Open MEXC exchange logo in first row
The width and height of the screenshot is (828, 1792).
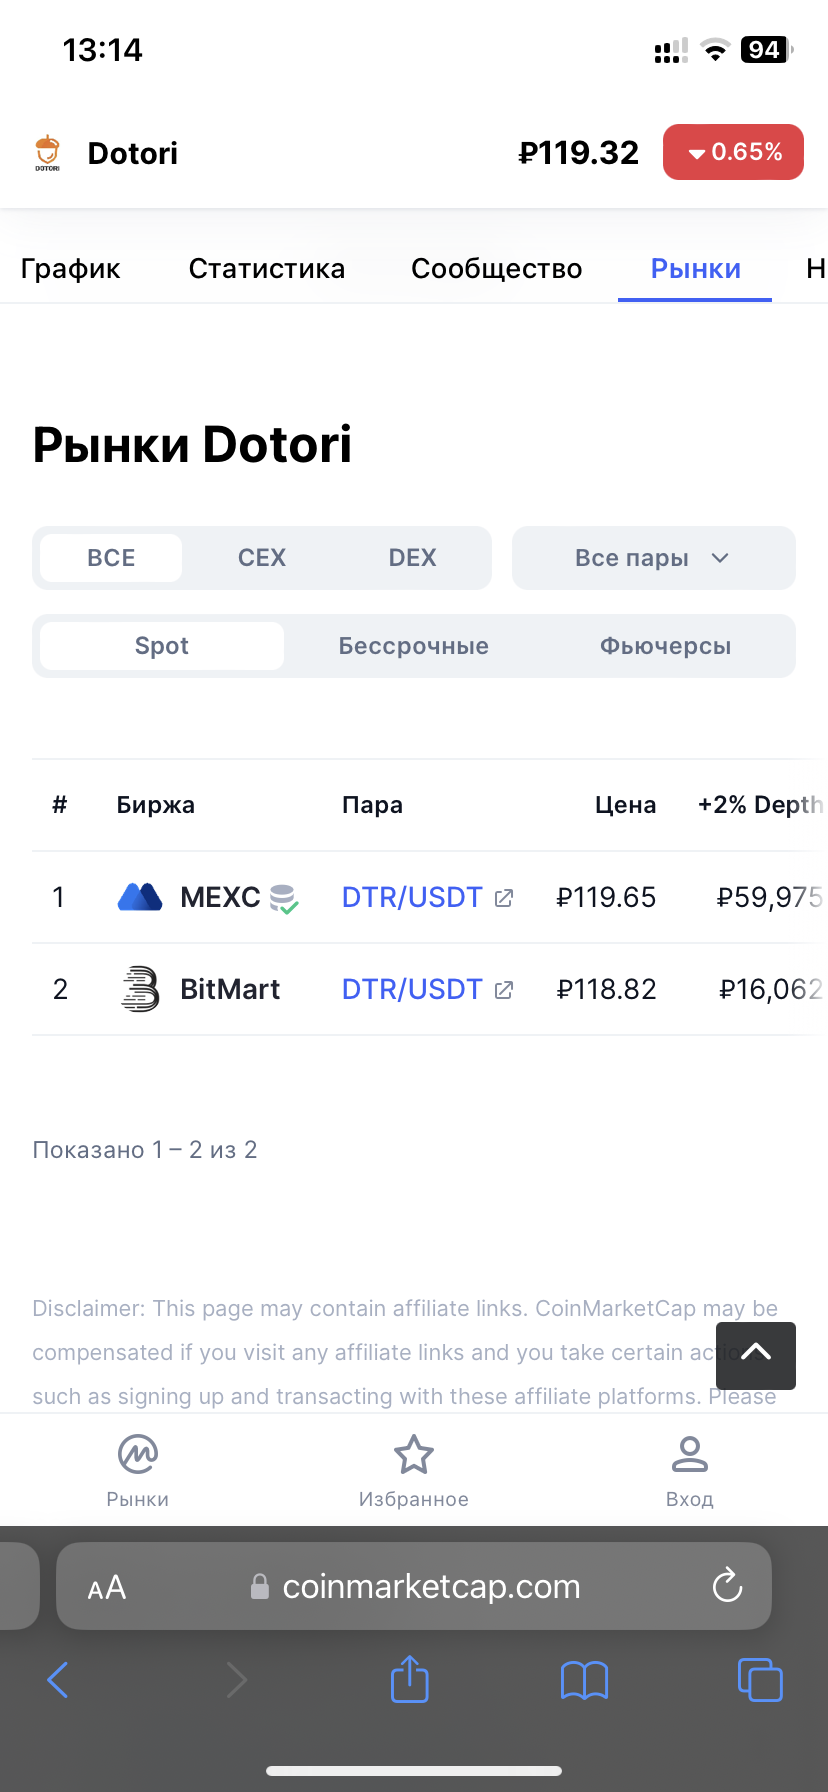[140, 897]
